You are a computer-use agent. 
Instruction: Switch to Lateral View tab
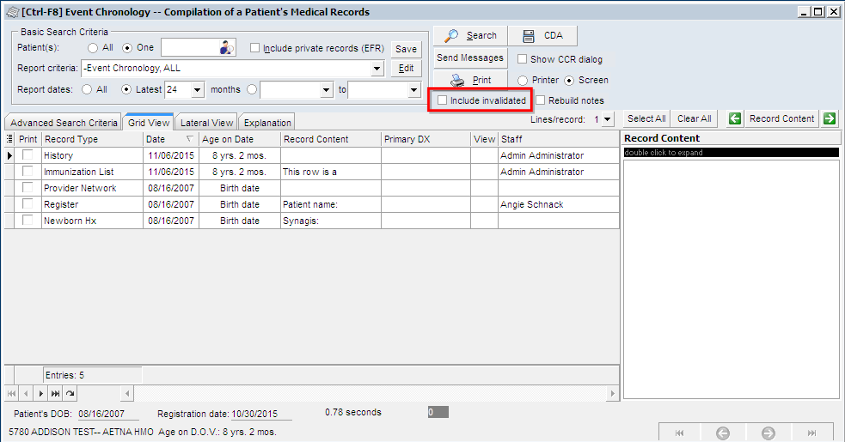[x=206, y=122]
